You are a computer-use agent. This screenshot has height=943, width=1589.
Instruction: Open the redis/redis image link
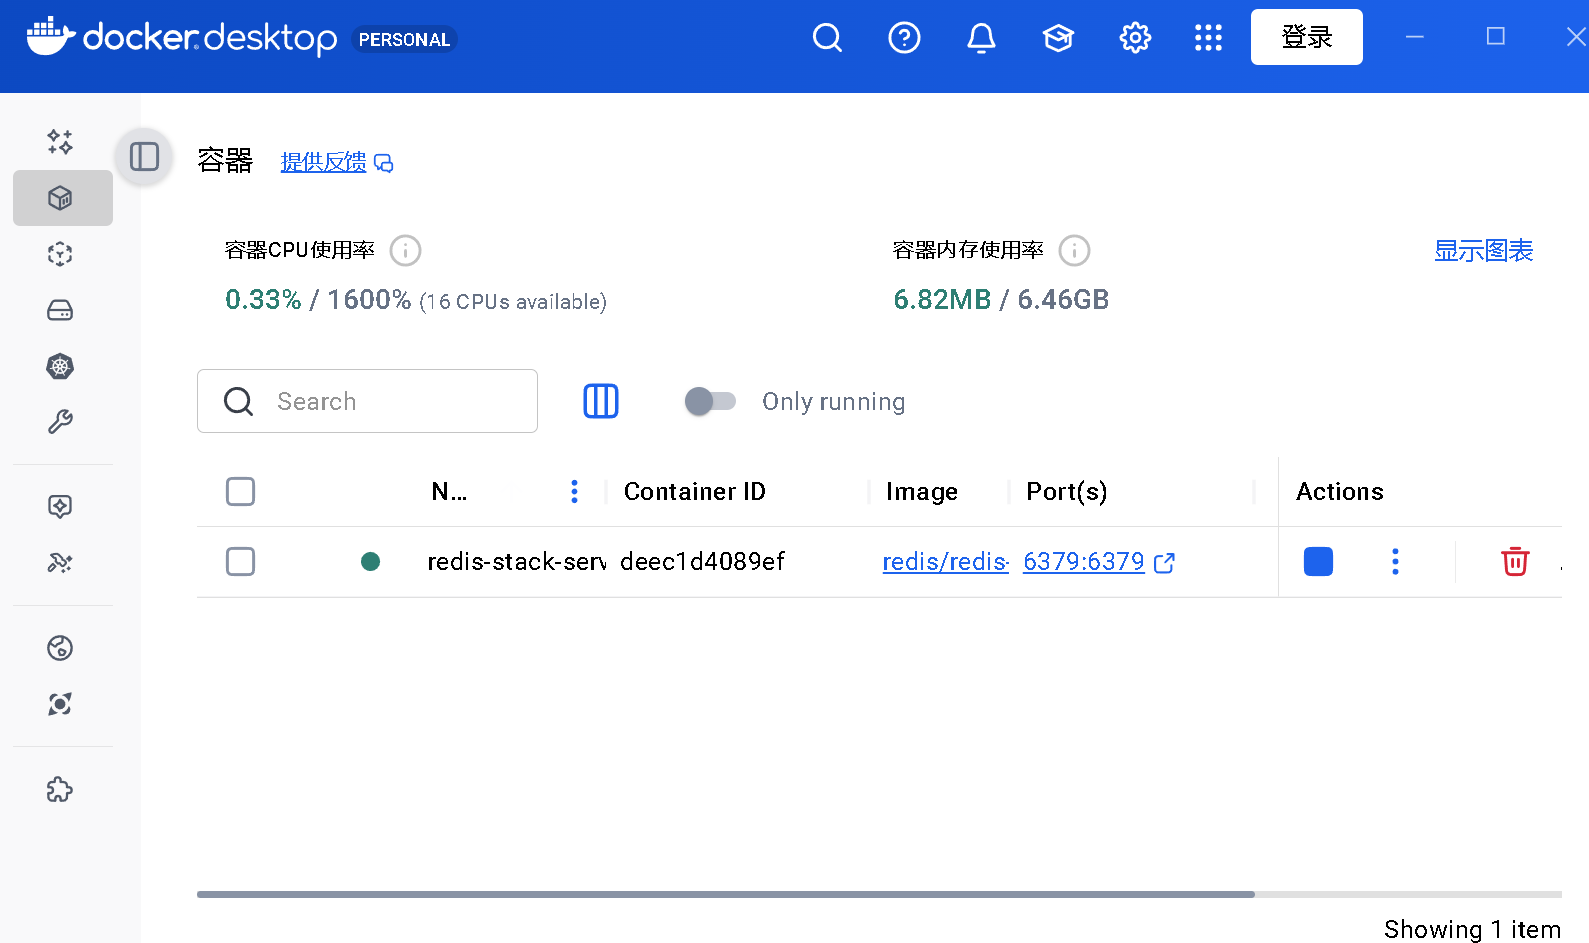[945, 561]
